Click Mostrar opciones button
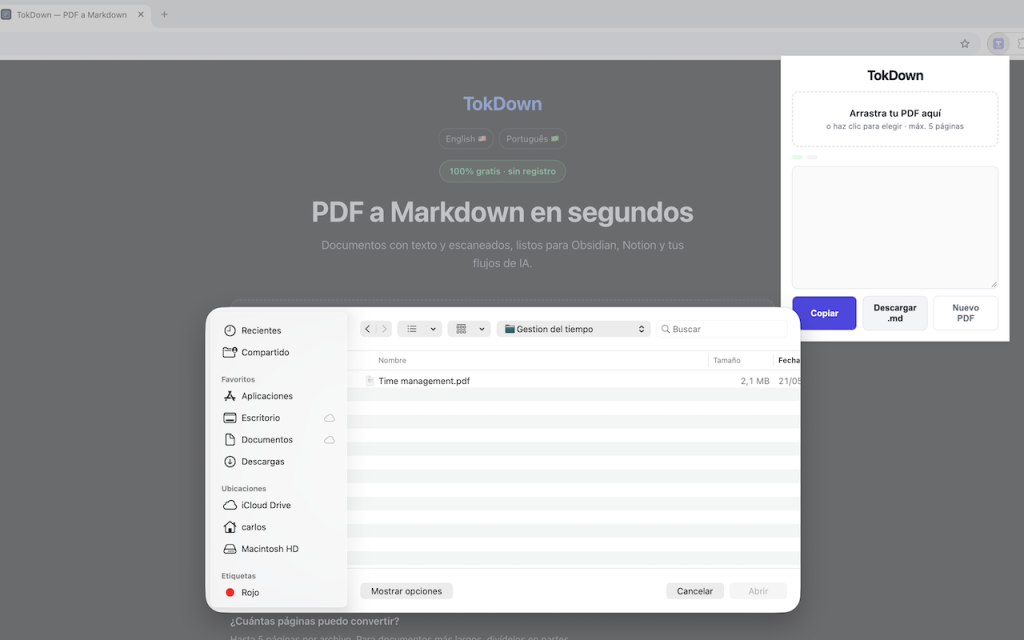 (406, 591)
